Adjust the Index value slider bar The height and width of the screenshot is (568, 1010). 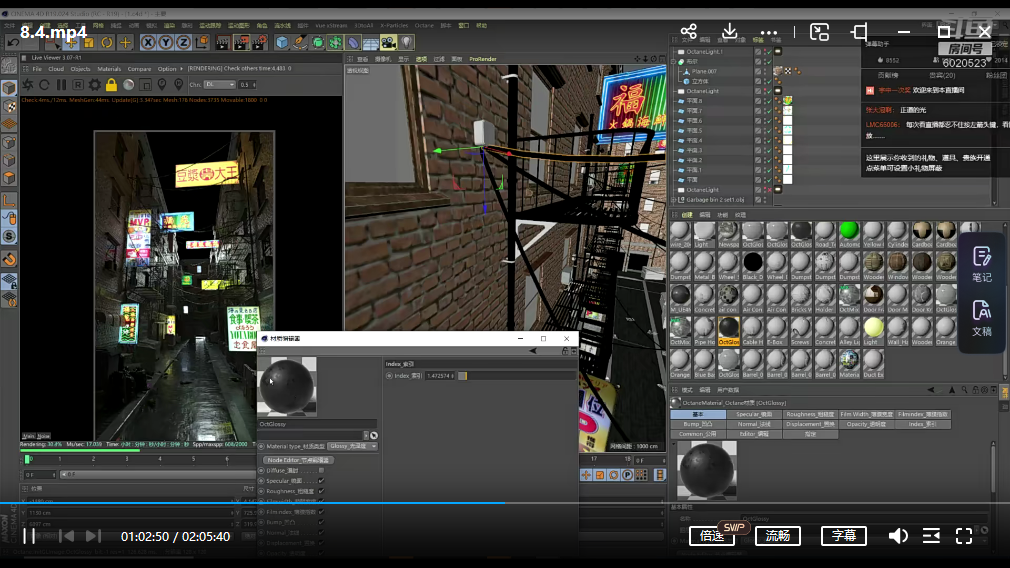516,375
